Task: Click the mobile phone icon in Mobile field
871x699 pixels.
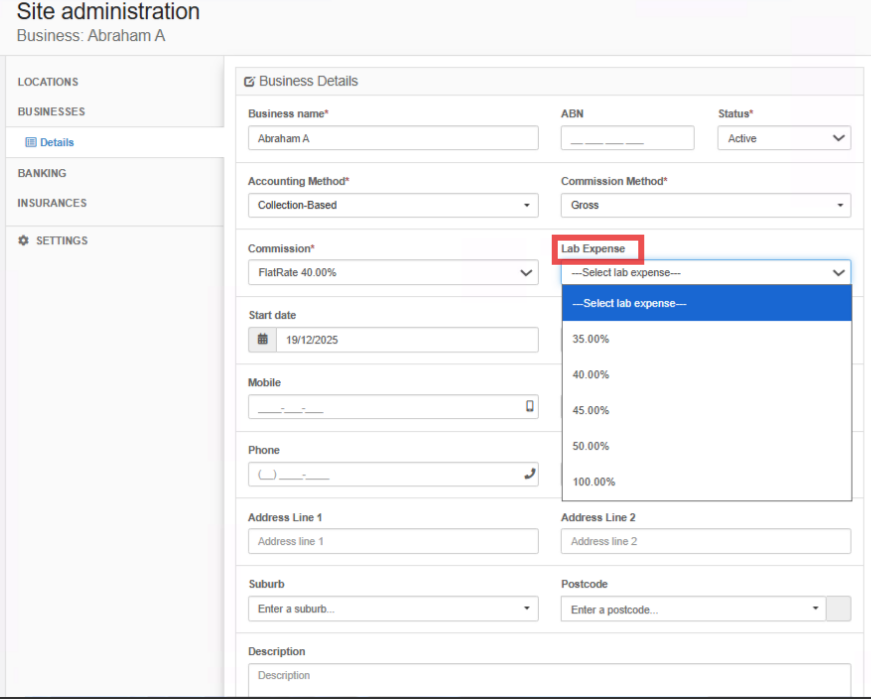Action: (529, 406)
